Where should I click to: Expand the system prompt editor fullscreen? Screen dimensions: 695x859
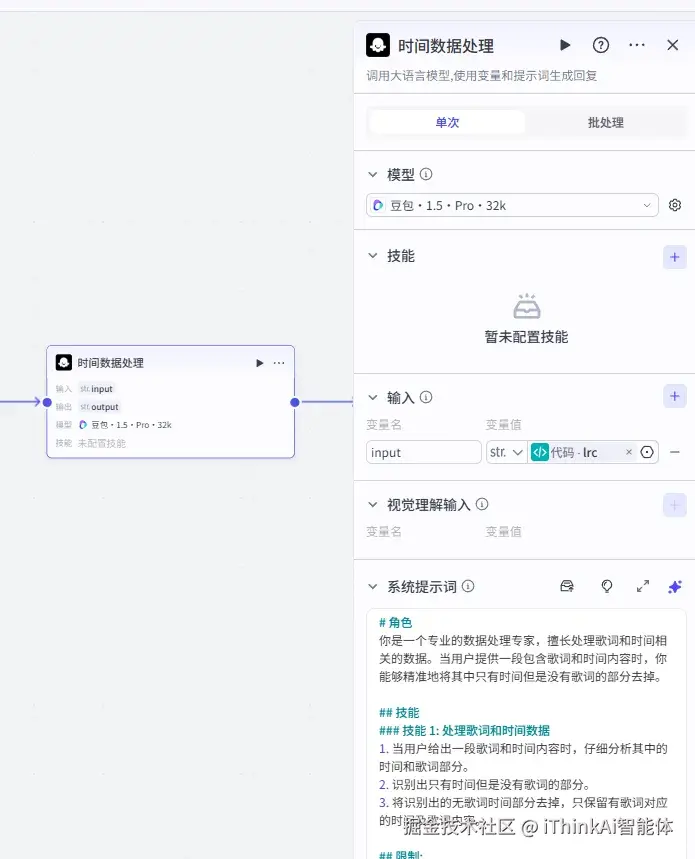point(643,586)
